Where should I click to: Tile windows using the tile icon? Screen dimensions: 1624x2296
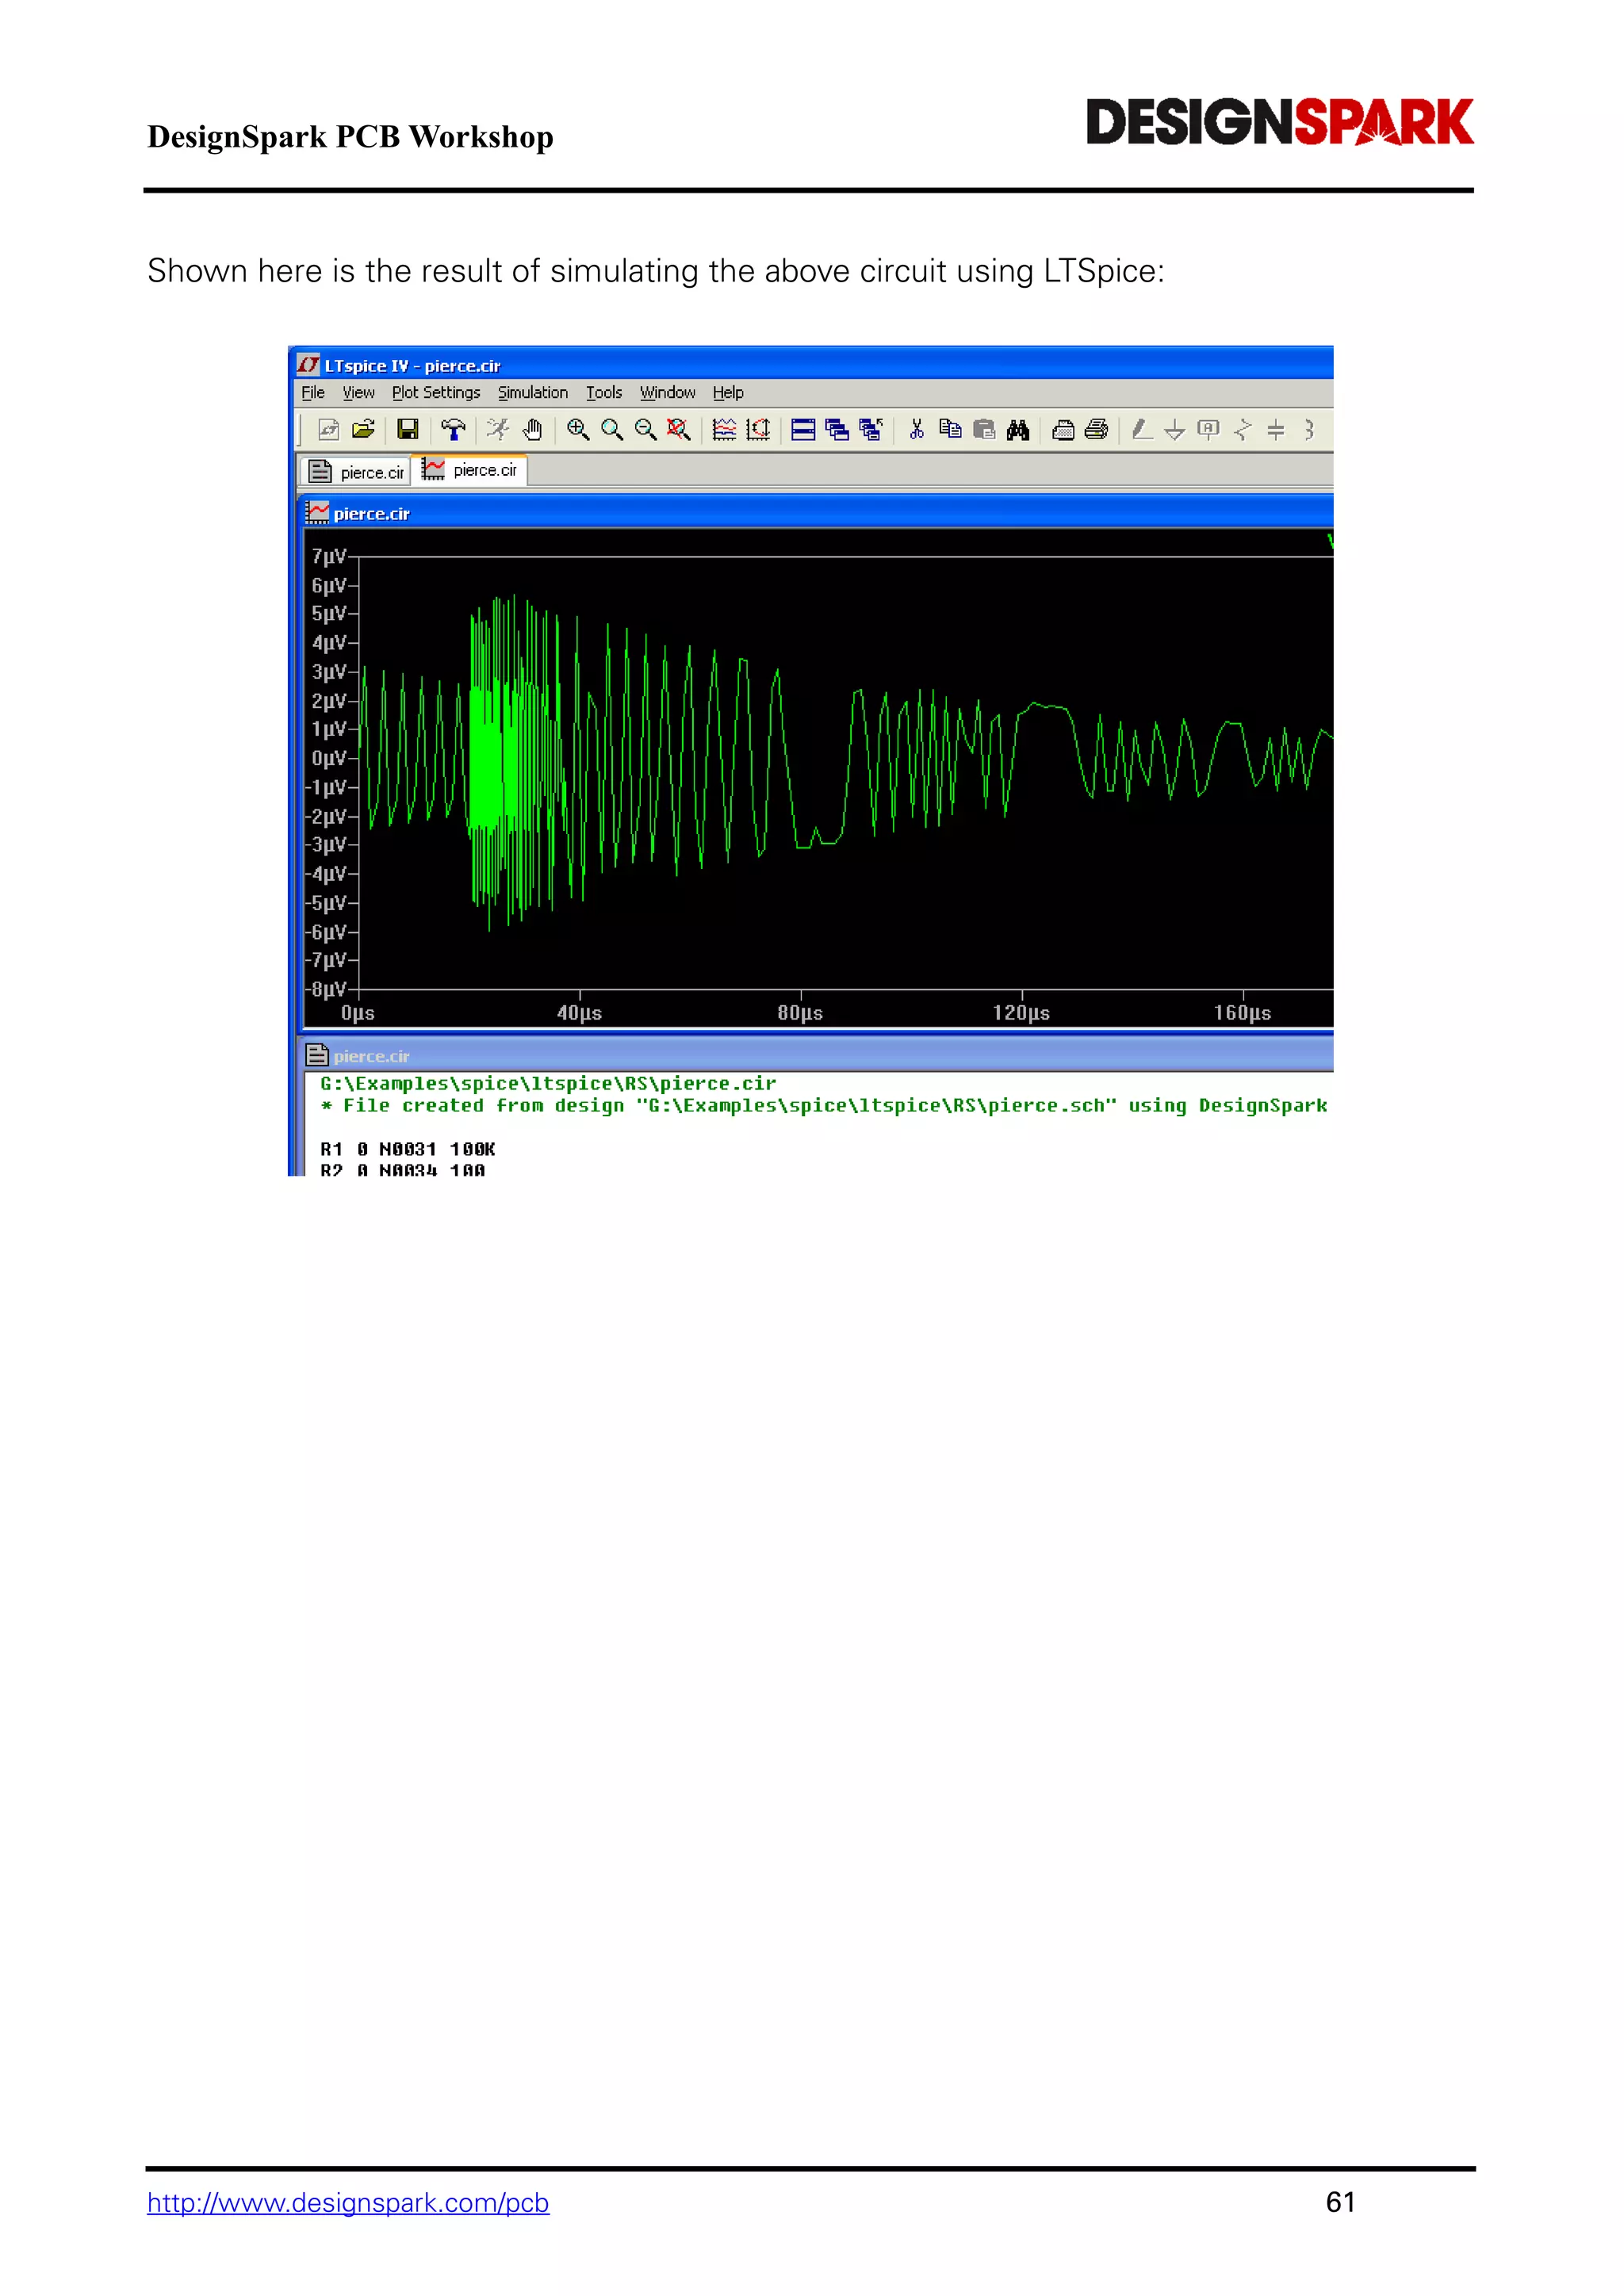coord(803,430)
